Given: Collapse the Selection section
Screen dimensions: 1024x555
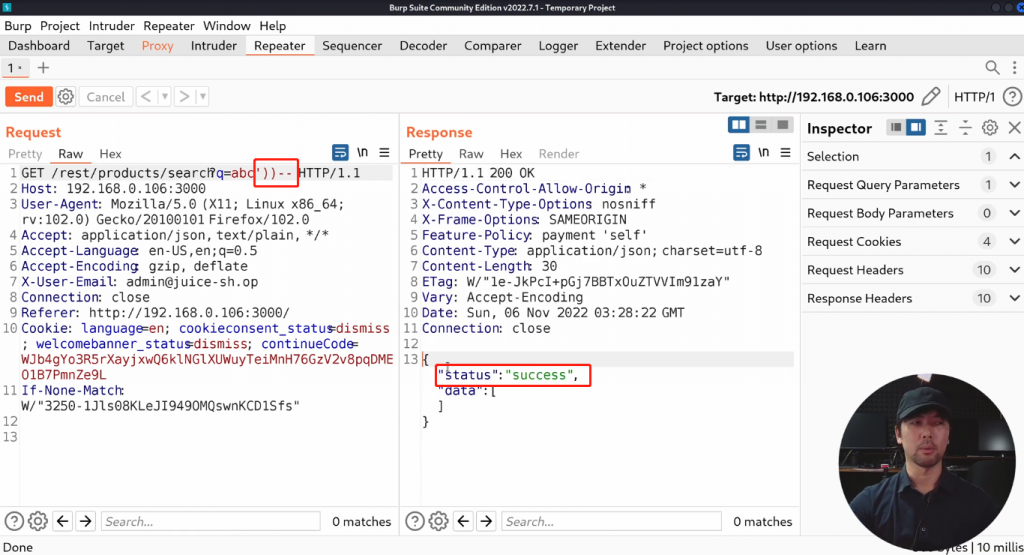Looking at the screenshot, I should [1014, 157].
